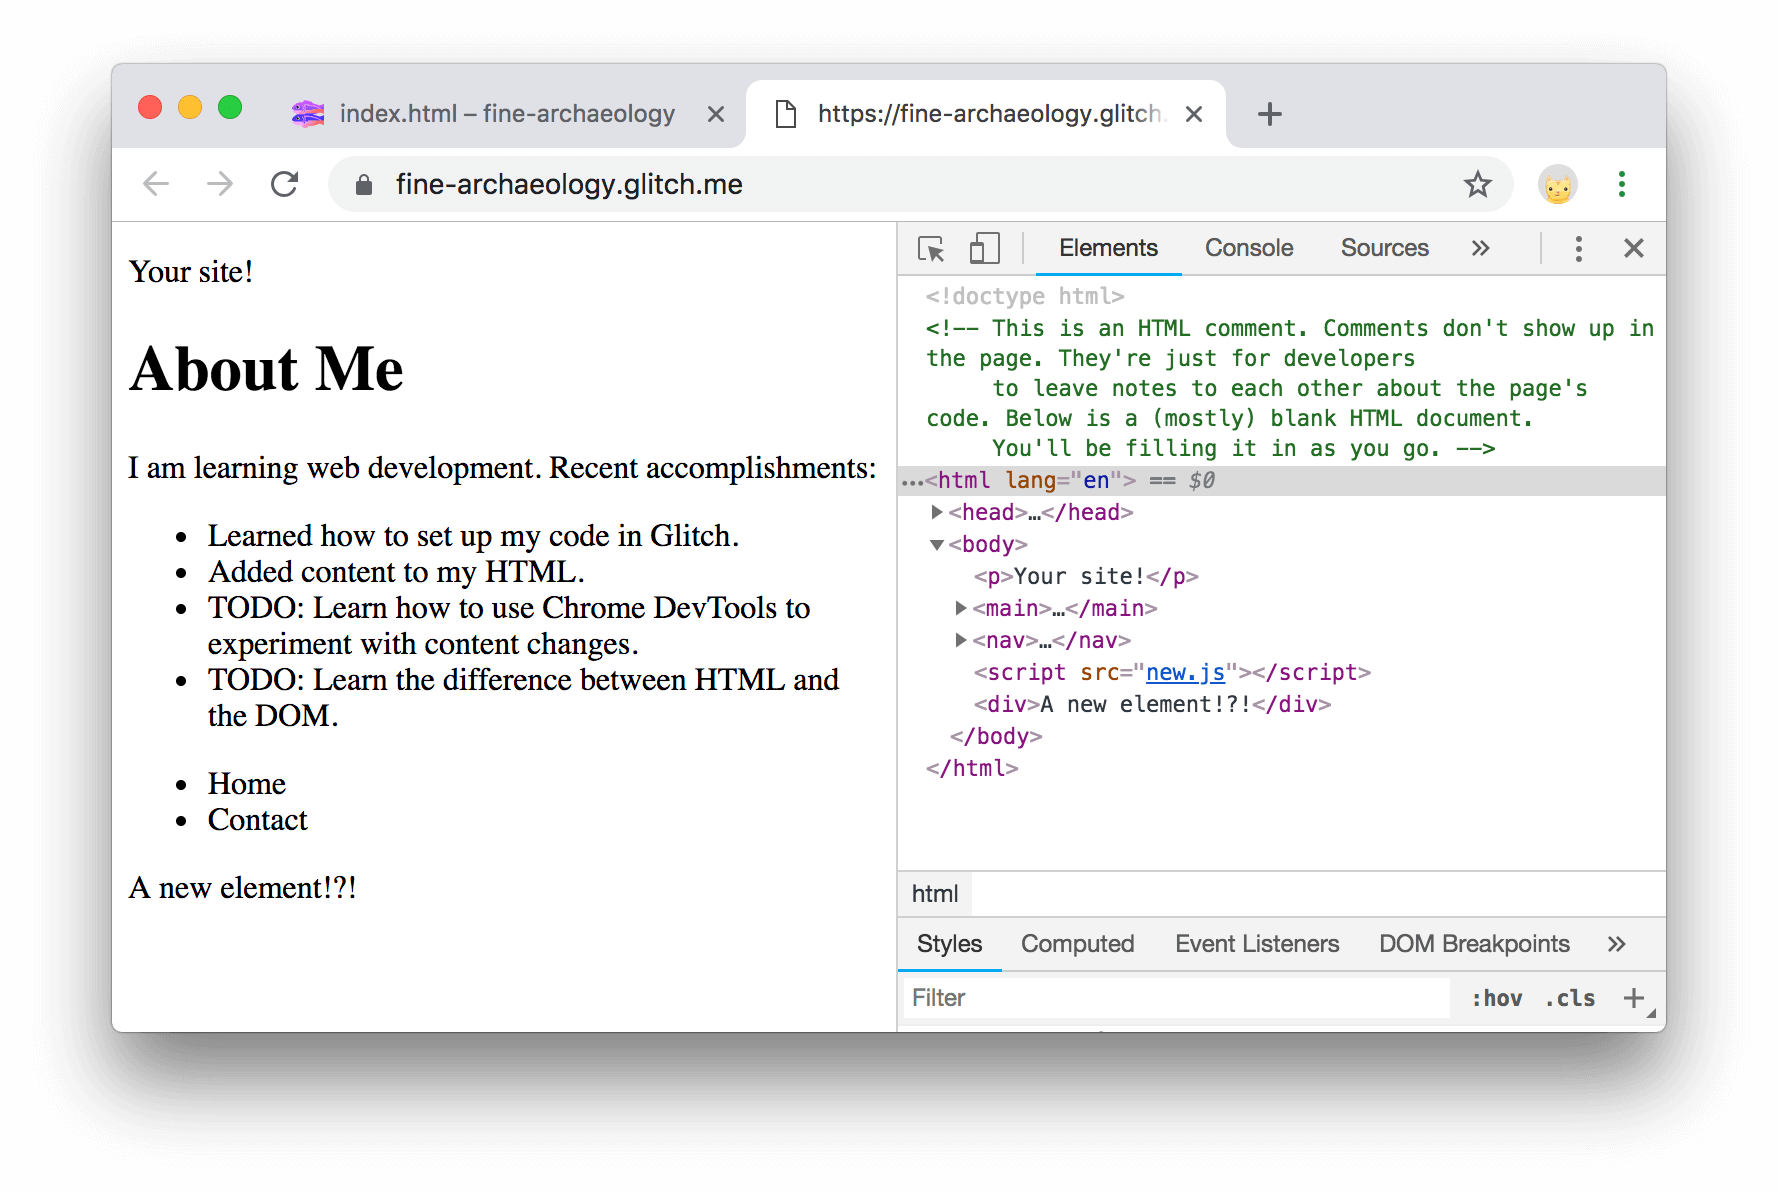Expand the nav node
Viewport: 1778px width, 1192px height.
pyautogui.click(x=961, y=640)
